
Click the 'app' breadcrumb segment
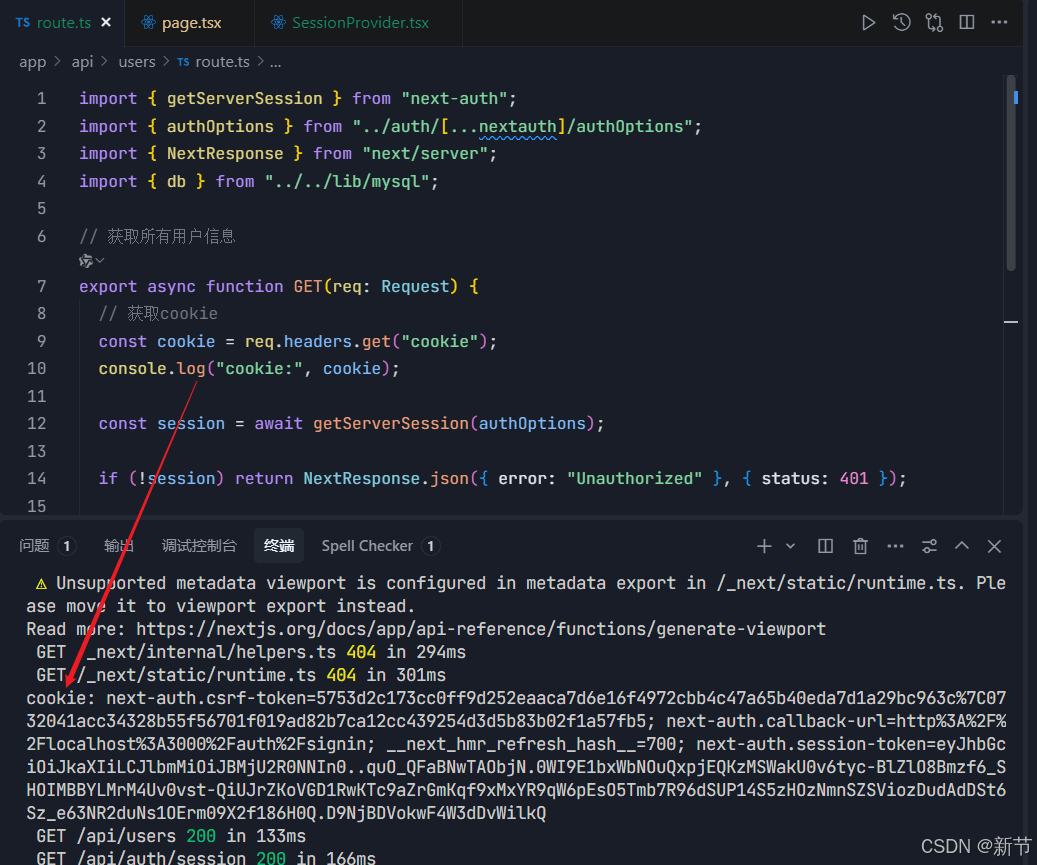[32, 62]
